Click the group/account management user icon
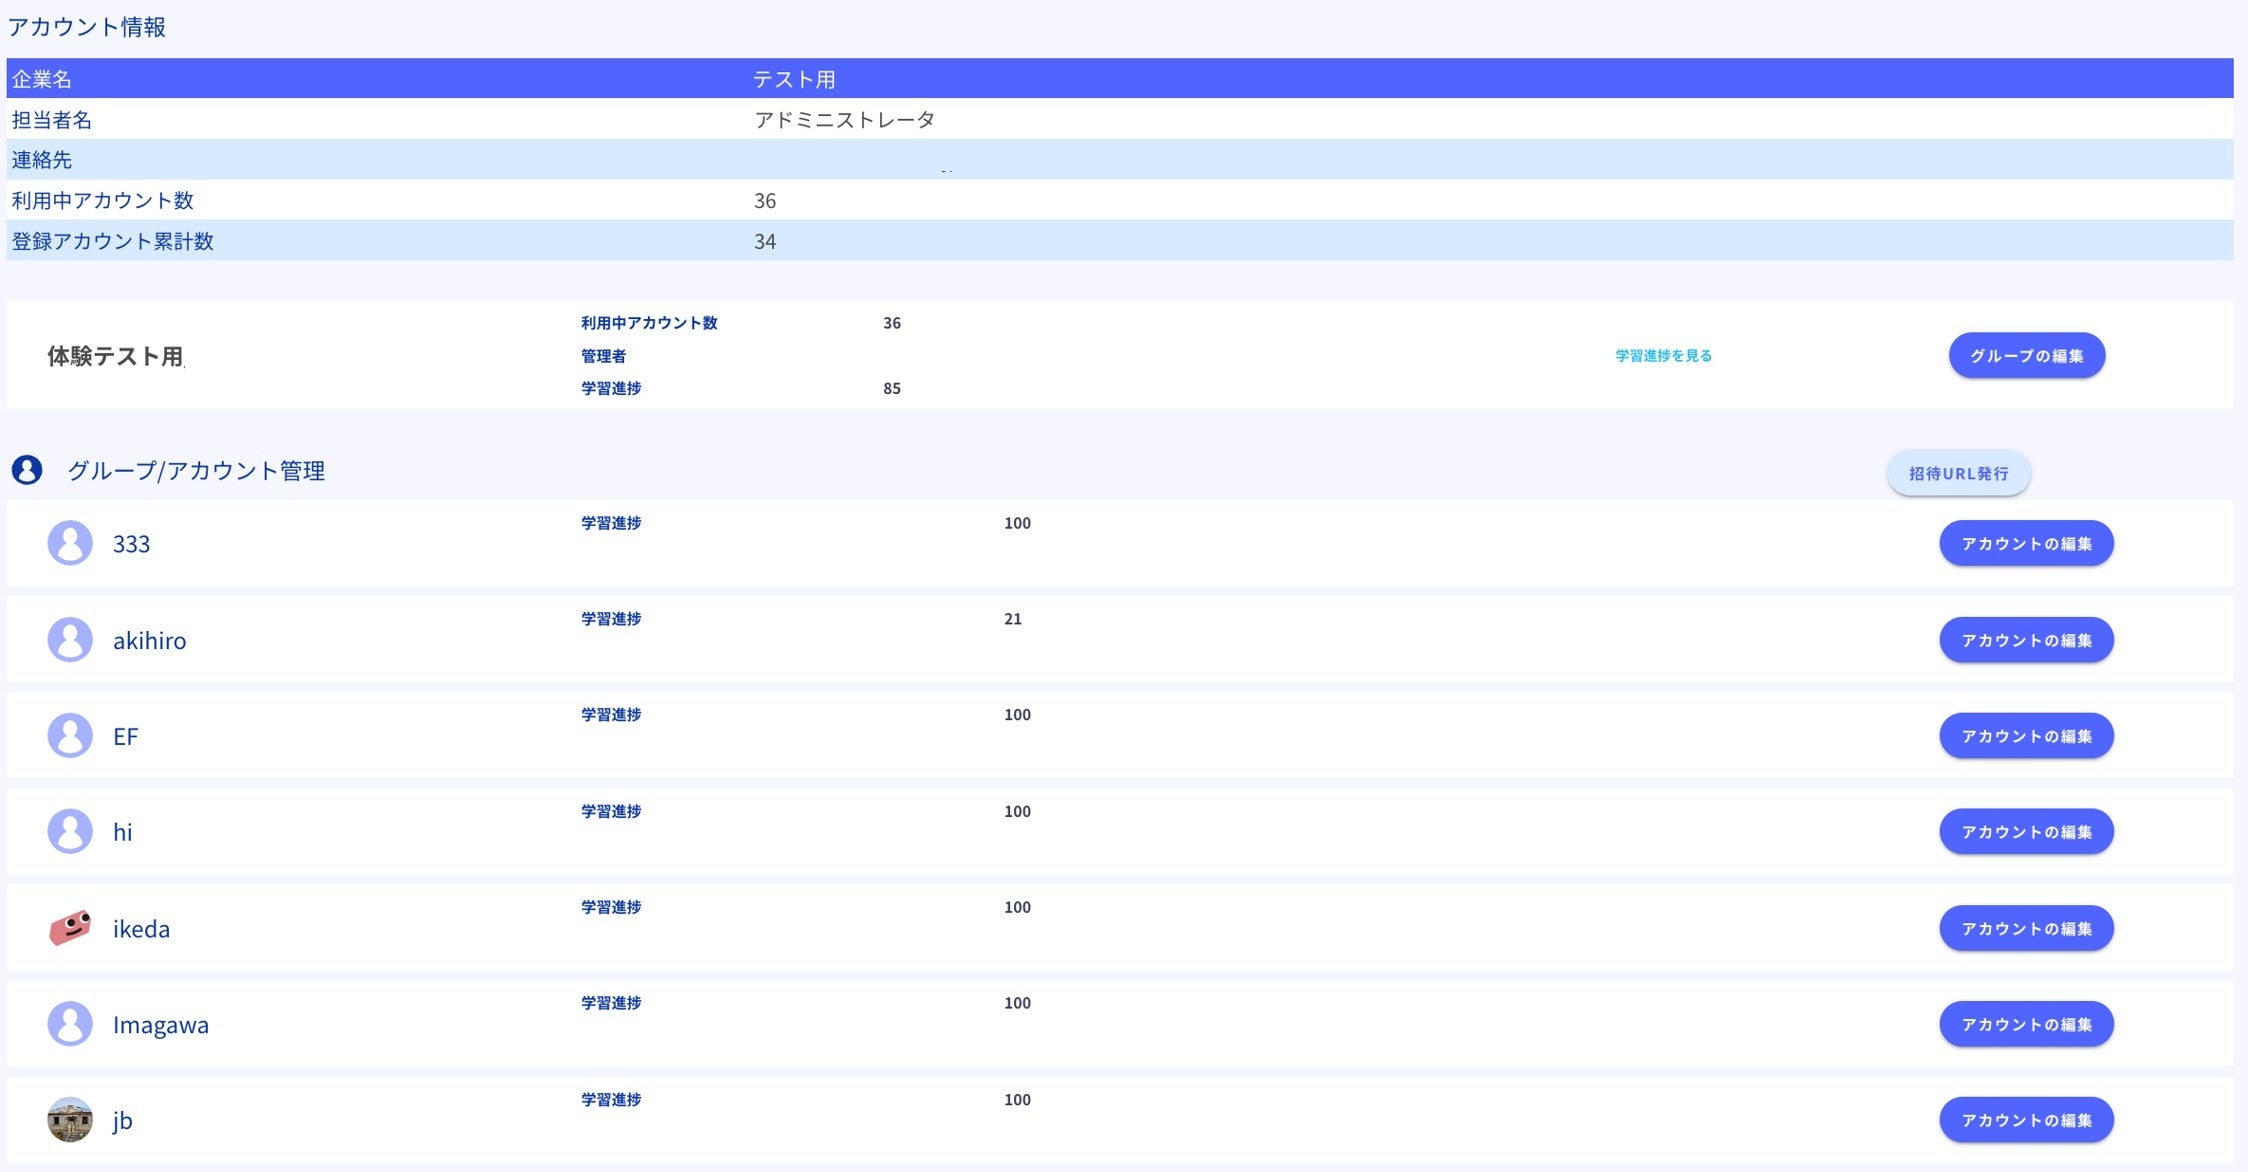2248x1172 pixels. (27, 470)
